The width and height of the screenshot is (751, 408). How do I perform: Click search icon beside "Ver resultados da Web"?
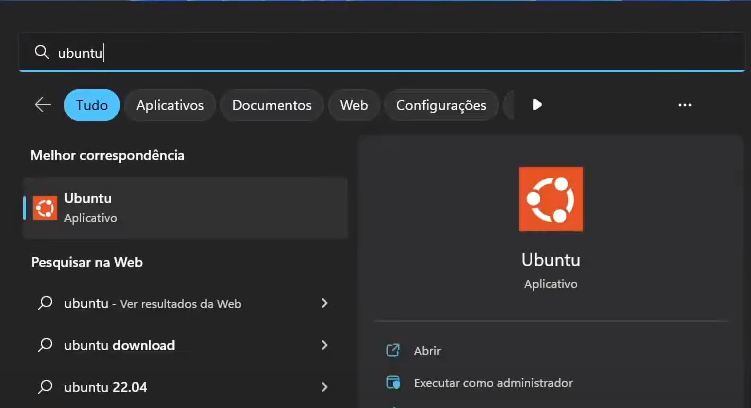pyautogui.click(x=45, y=303)
